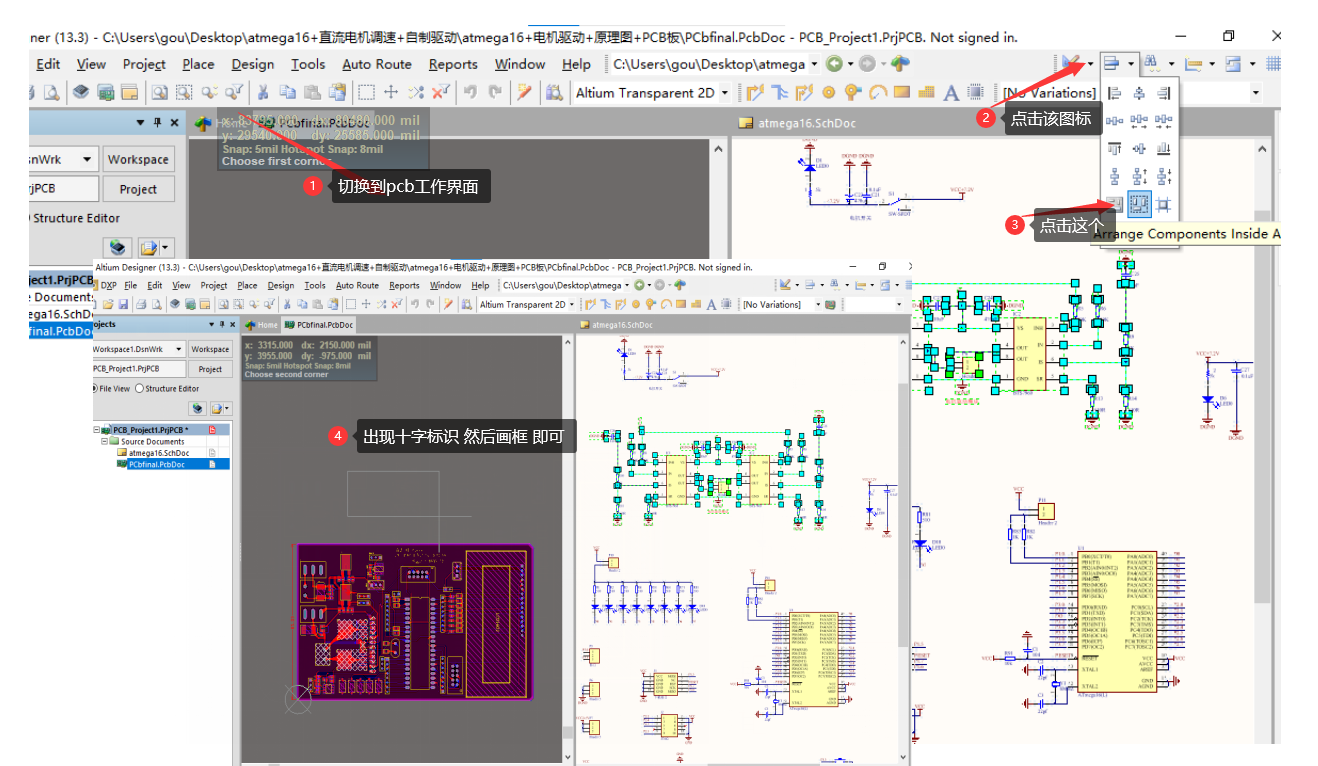Open main window document path dropdown
This screenshot has width=1318, height=766.
[814, 64]
